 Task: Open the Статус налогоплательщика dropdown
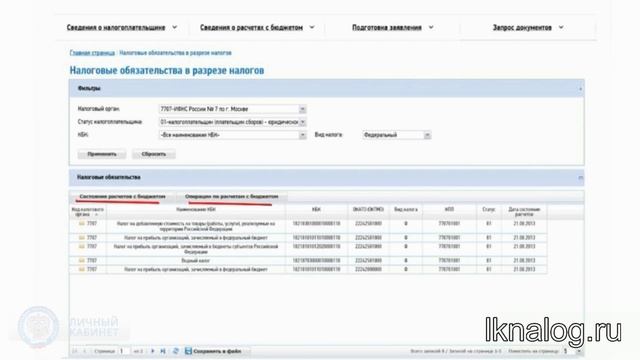click(x=302, y=122)
